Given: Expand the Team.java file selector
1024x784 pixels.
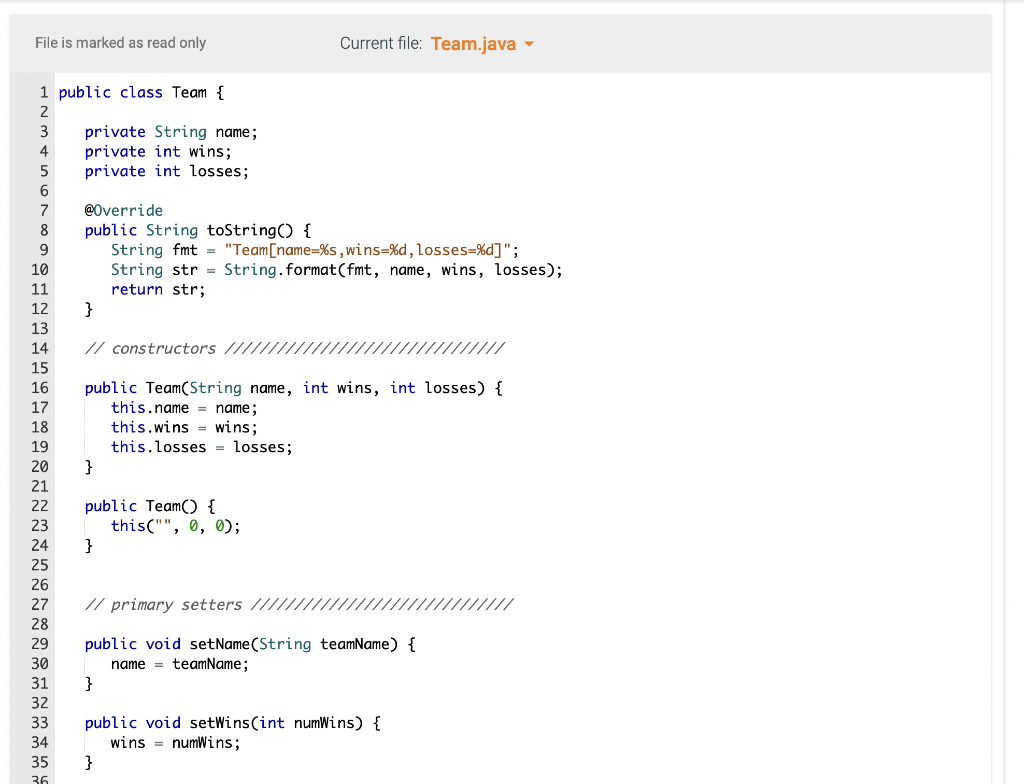Looking at the screenshot, I should (480, 44).
